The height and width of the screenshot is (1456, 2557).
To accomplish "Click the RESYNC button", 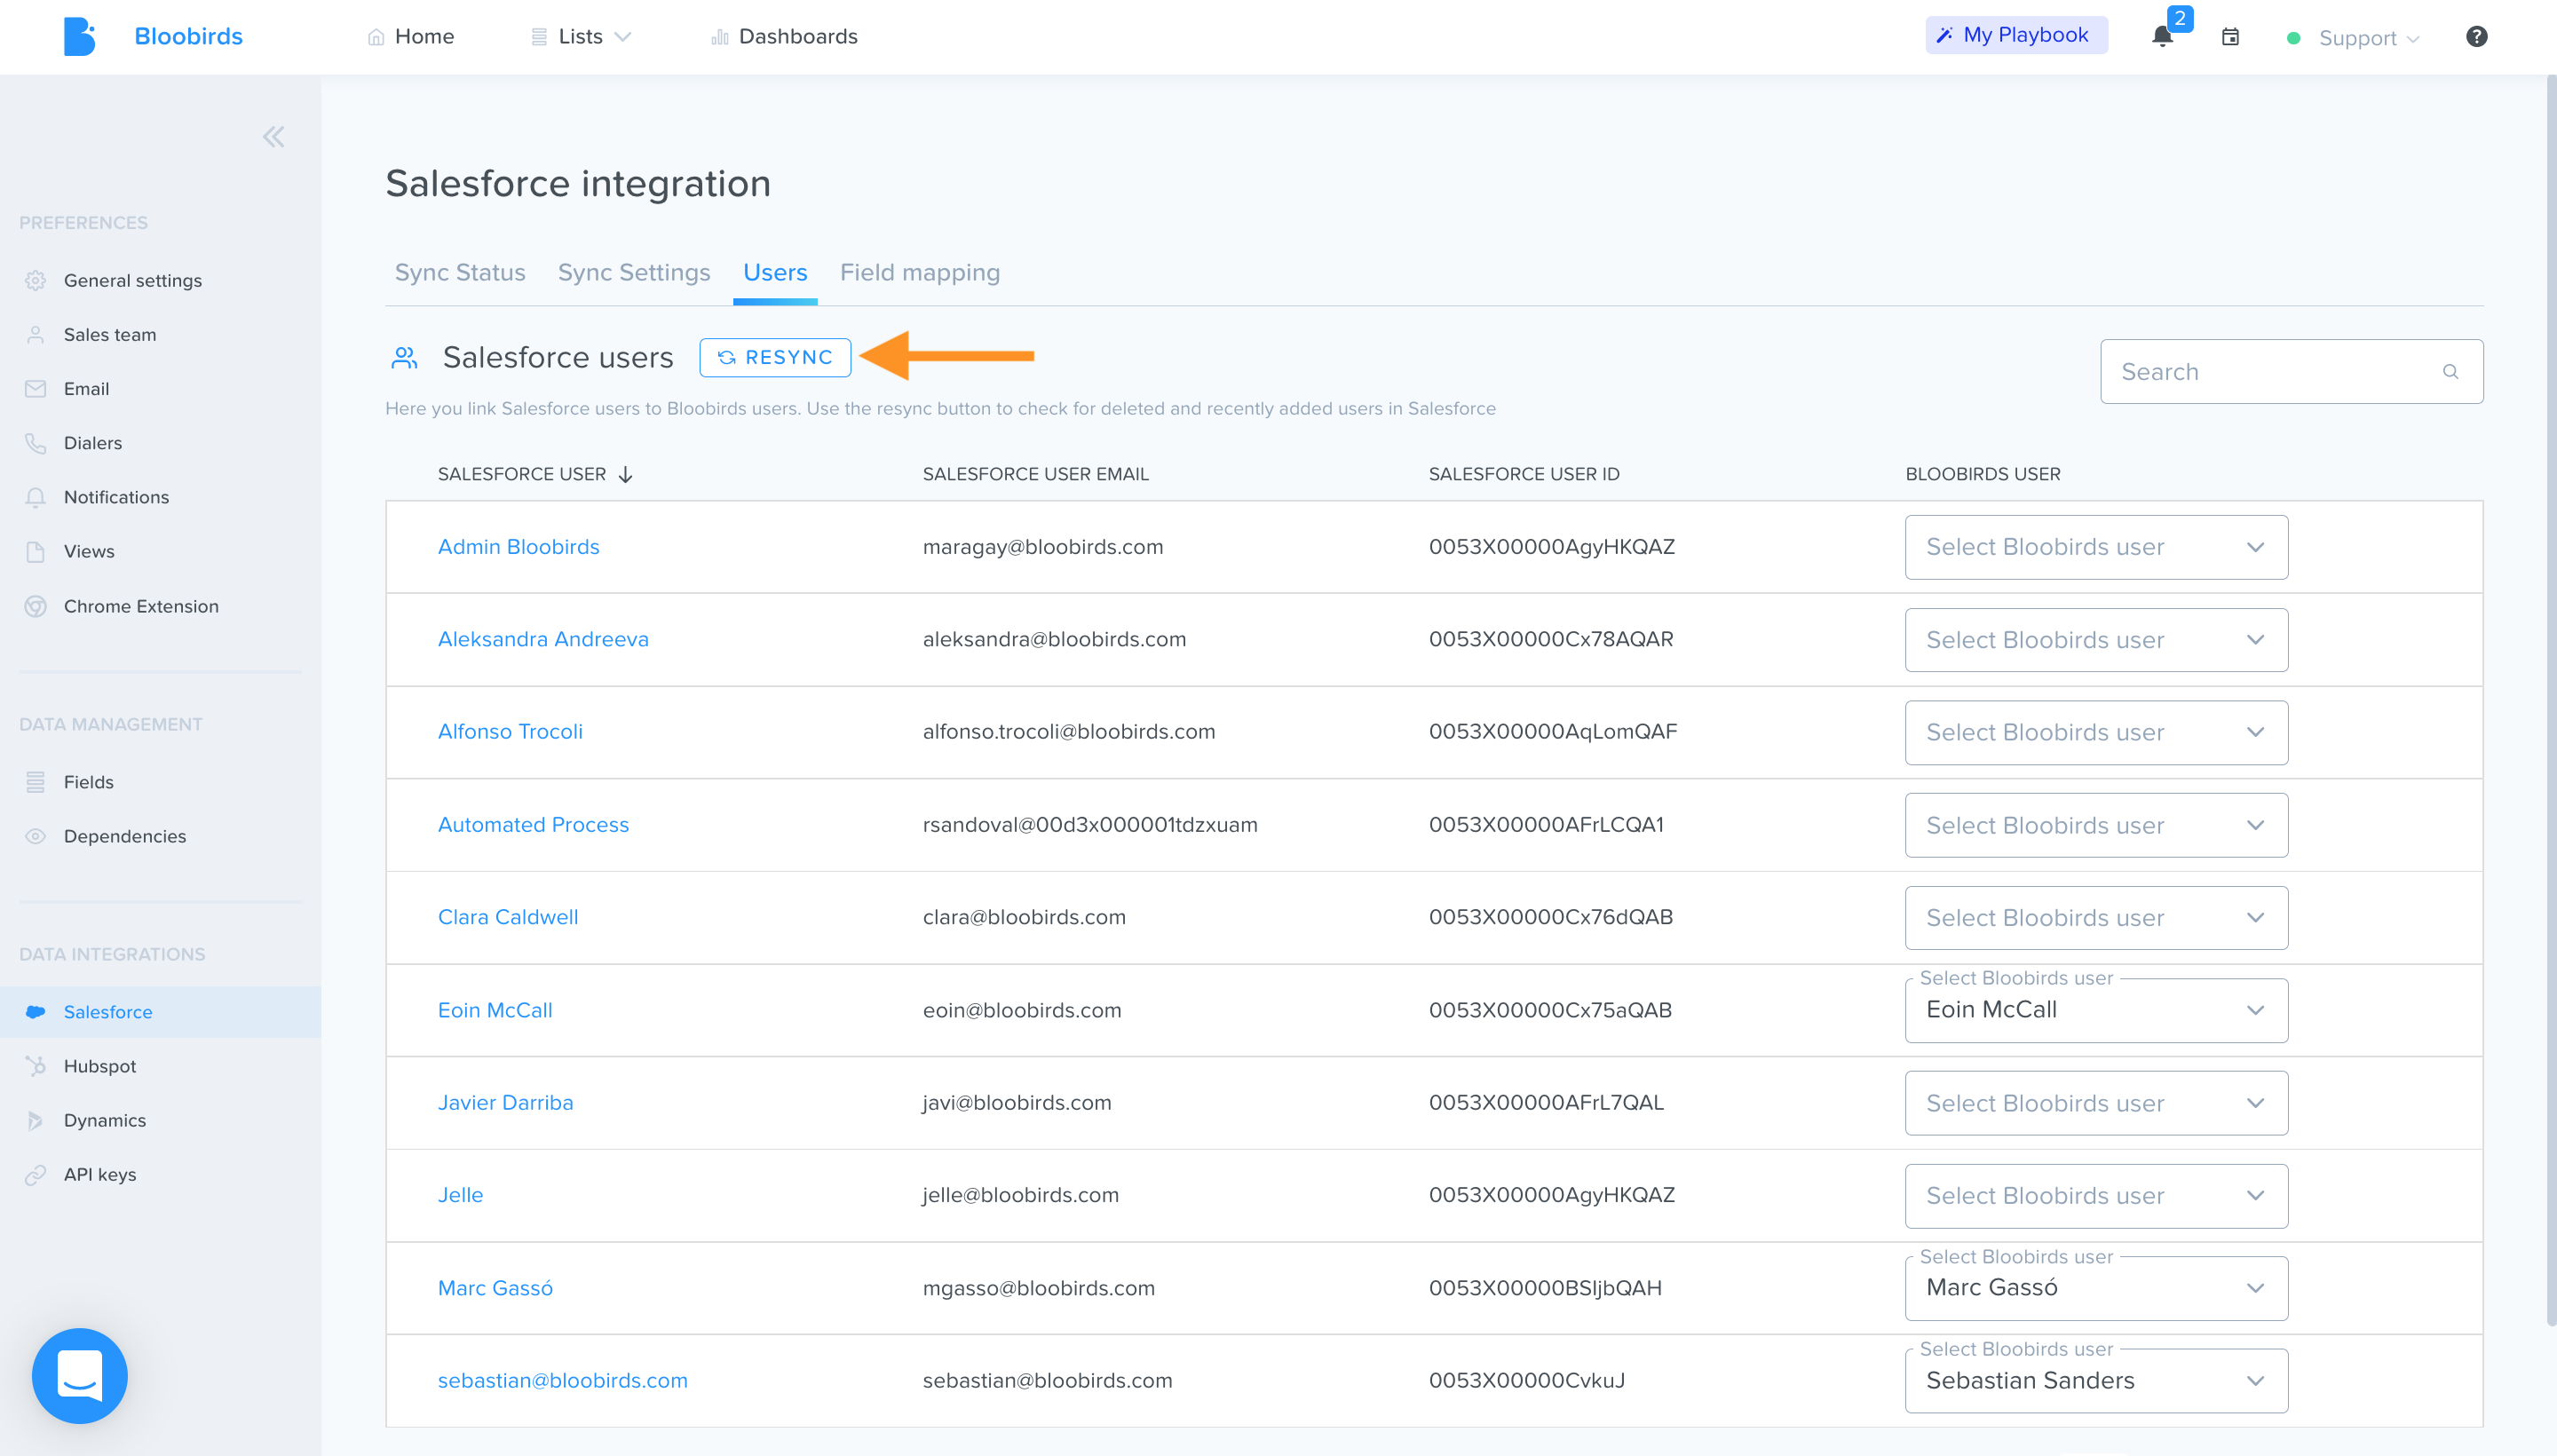I will click(775, 357).
